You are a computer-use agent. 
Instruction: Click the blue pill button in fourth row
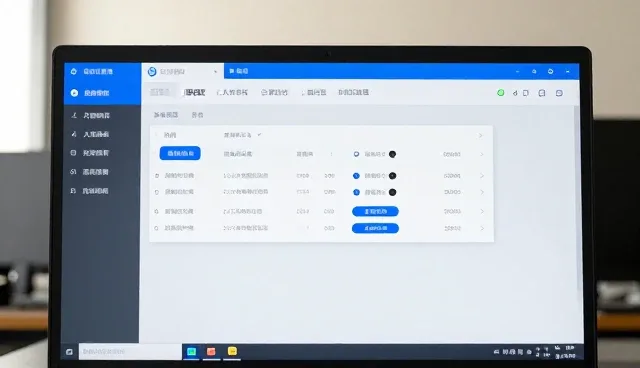pyautogui.click(x=375, y=211)
